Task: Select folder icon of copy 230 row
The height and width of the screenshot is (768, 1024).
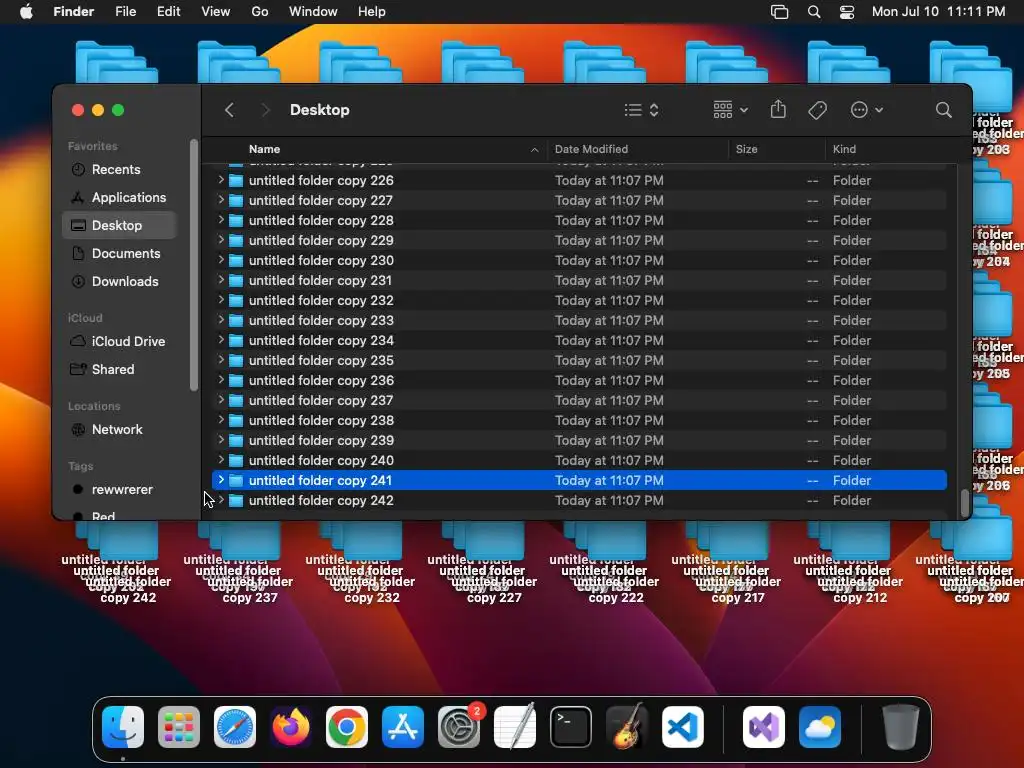Action: tap(236, 261)
